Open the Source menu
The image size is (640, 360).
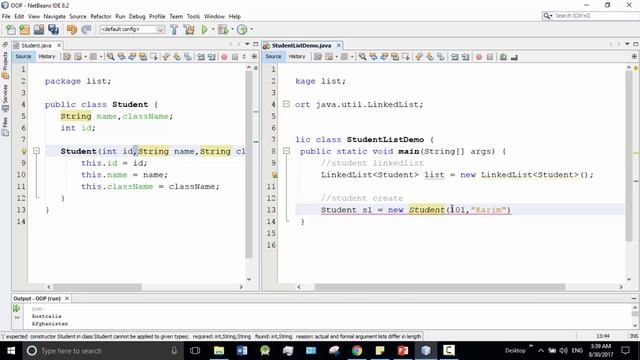click(78, 16)
